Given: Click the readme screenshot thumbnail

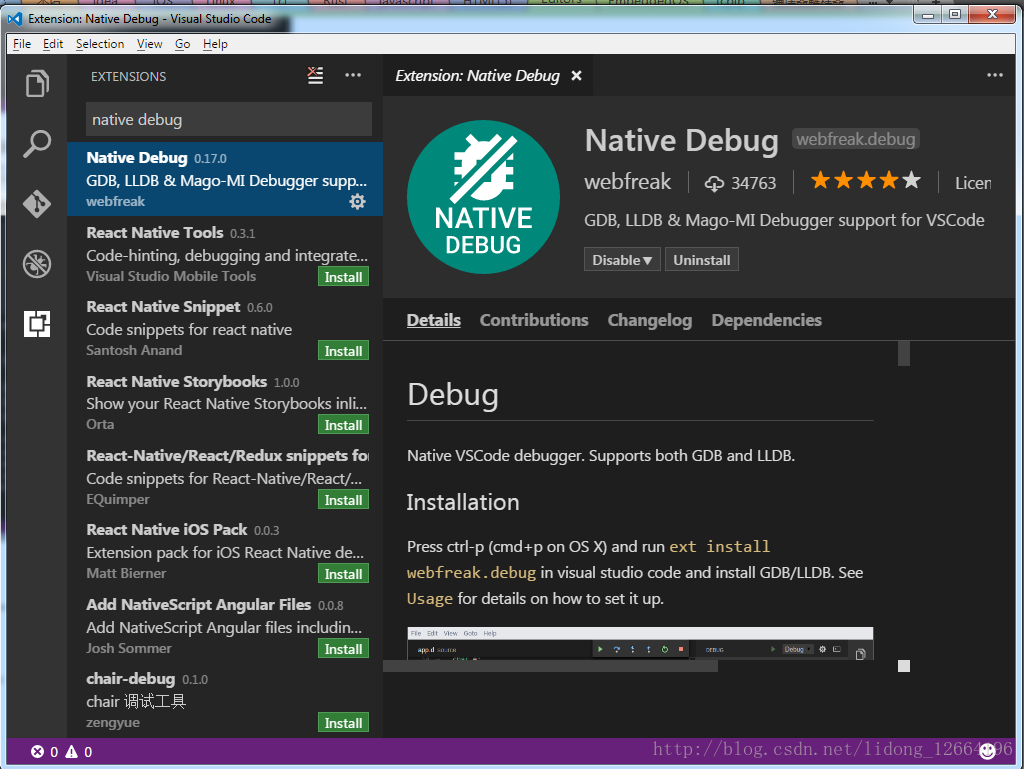Looking at the screenshot, I should pyautogui.click(x=640, y=643).
